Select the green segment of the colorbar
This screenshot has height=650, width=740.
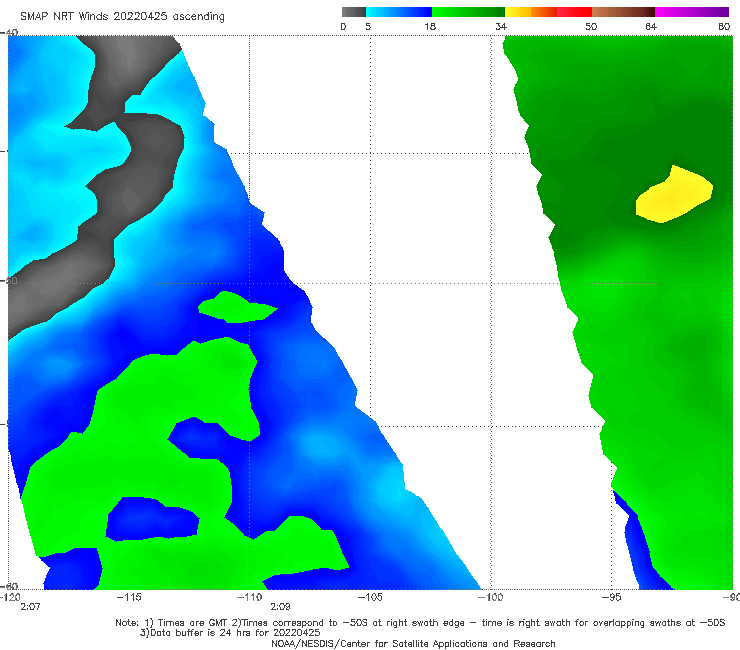[x=469, y=12]
